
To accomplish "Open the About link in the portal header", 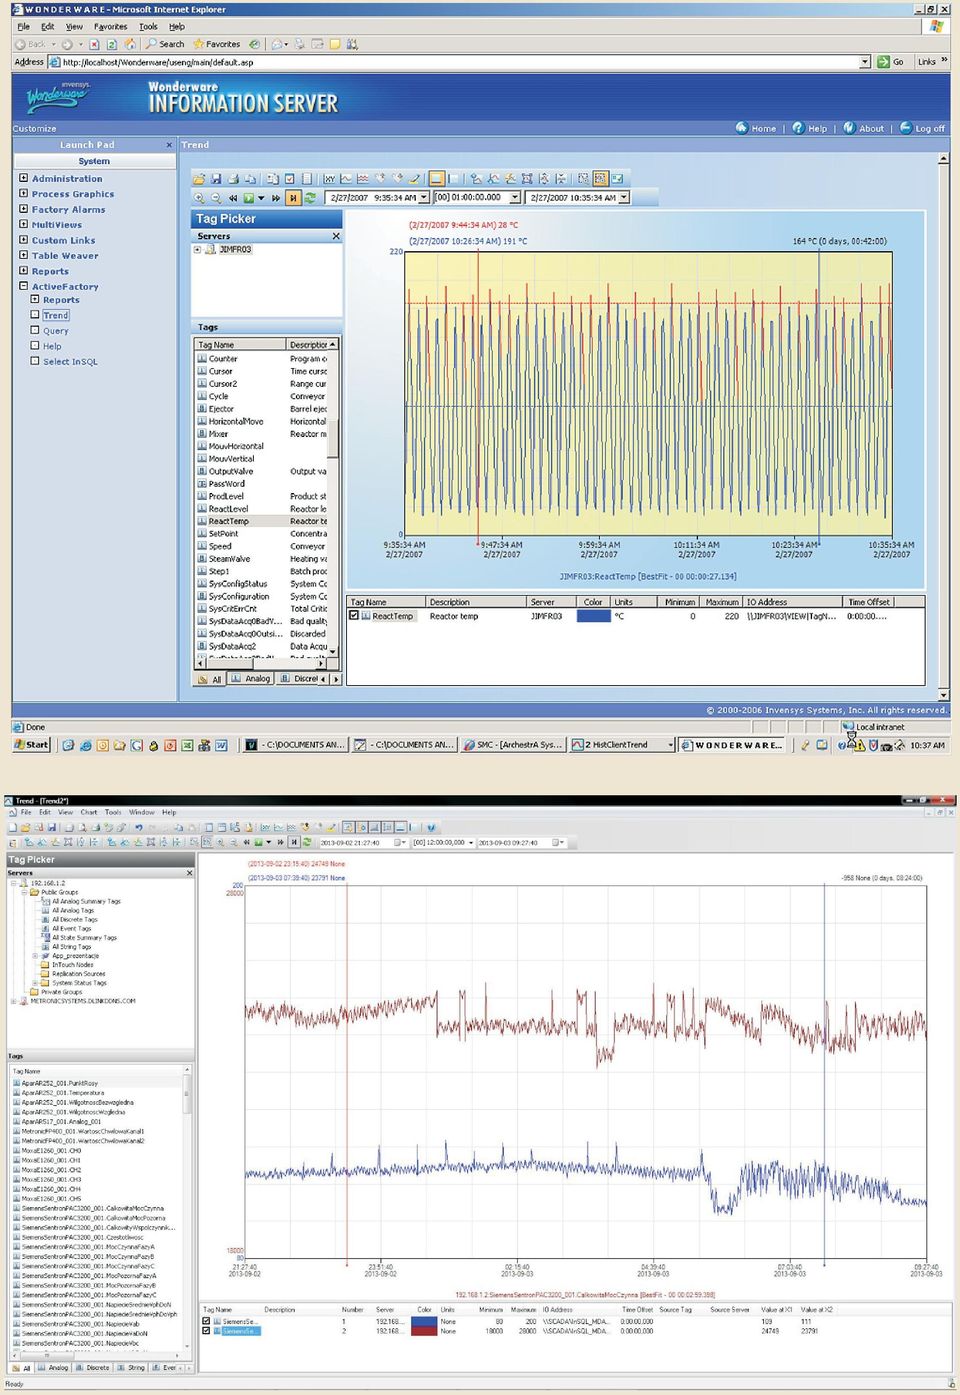I will [864, 128].
